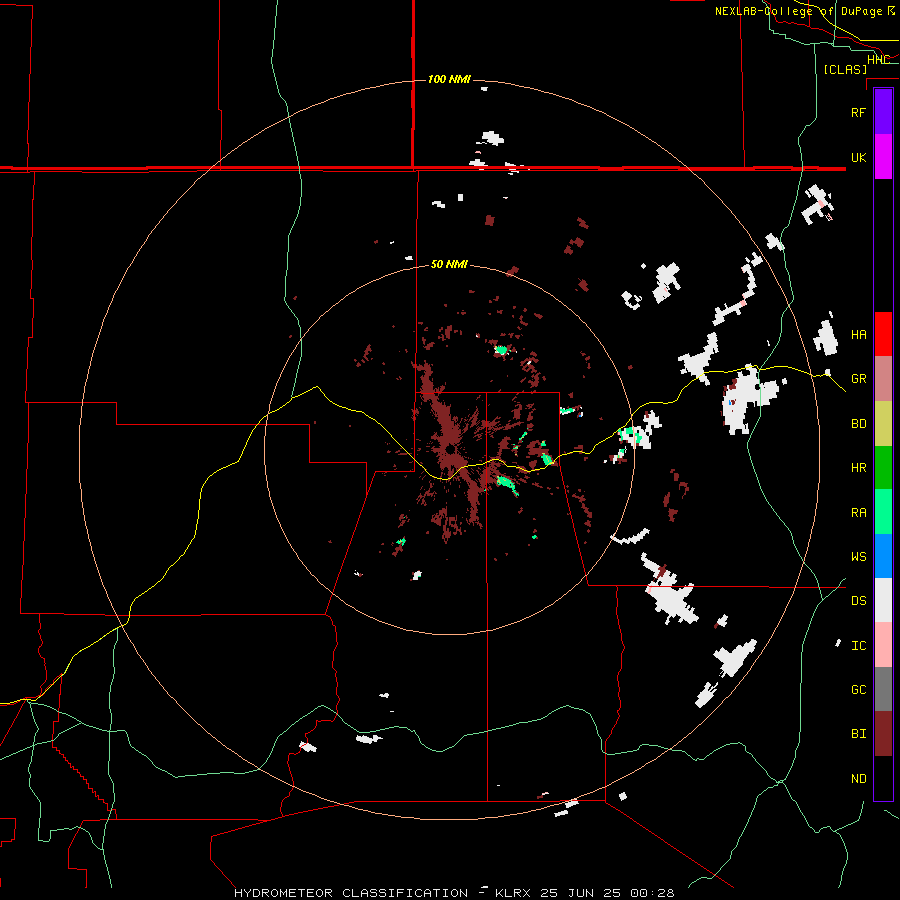900x900 pixels.
Task: Click the ND legend label
Action: coord(859,779)
